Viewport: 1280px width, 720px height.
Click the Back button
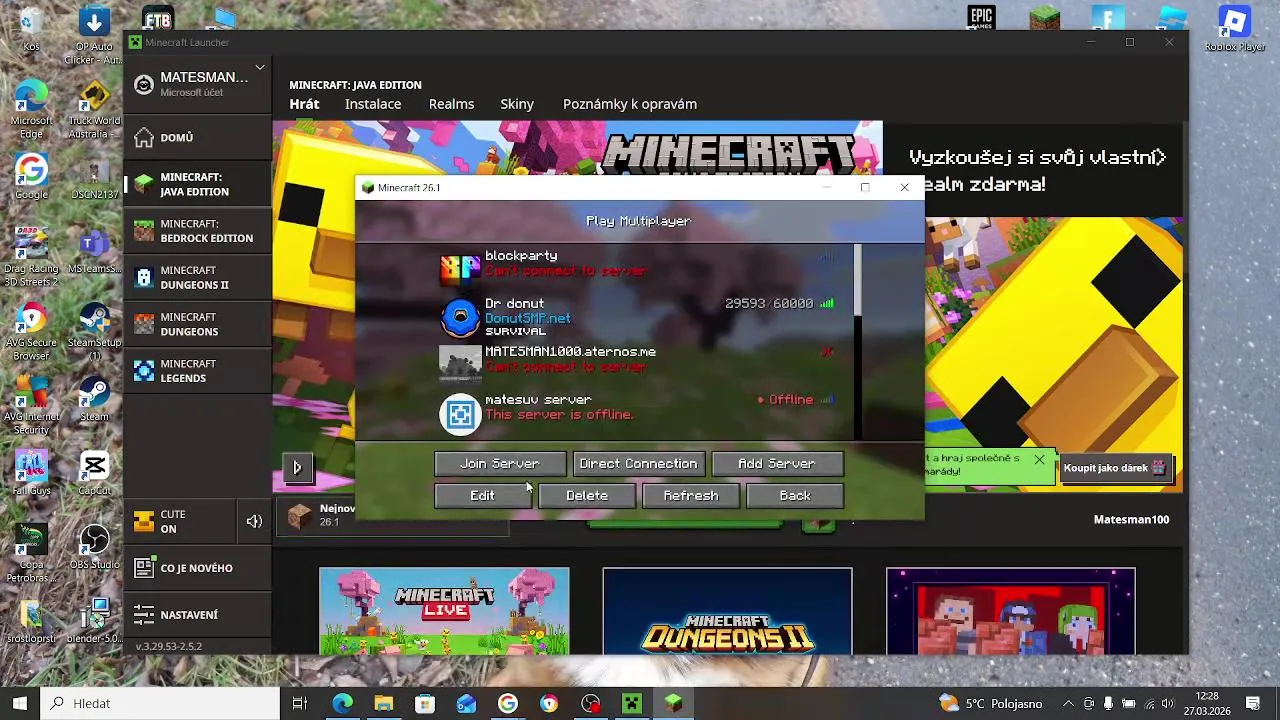click(x=795, y=496)
